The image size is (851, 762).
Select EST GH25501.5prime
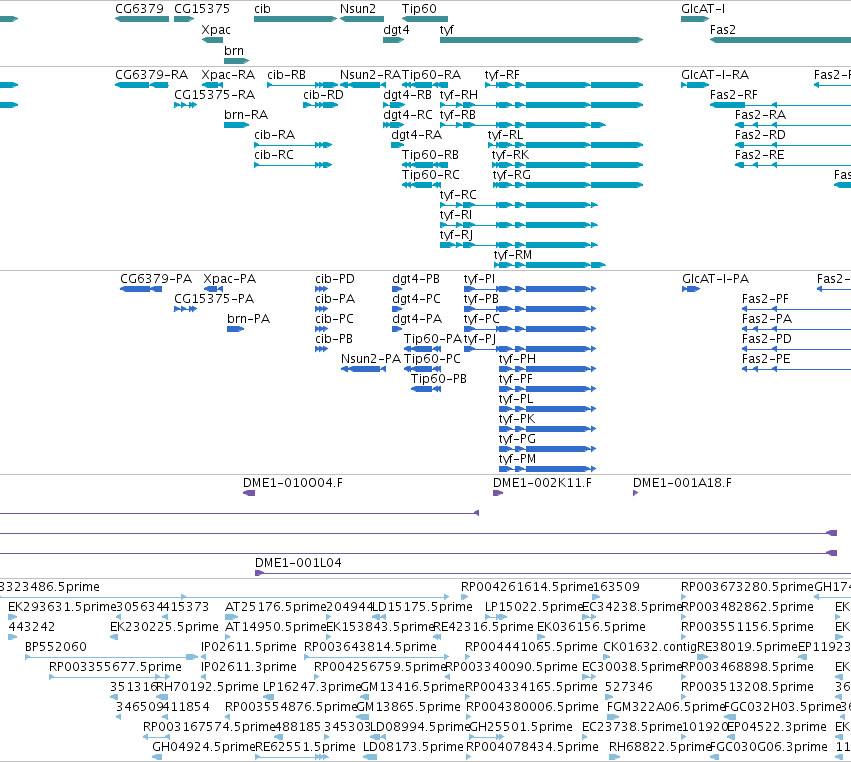(486, 737)
